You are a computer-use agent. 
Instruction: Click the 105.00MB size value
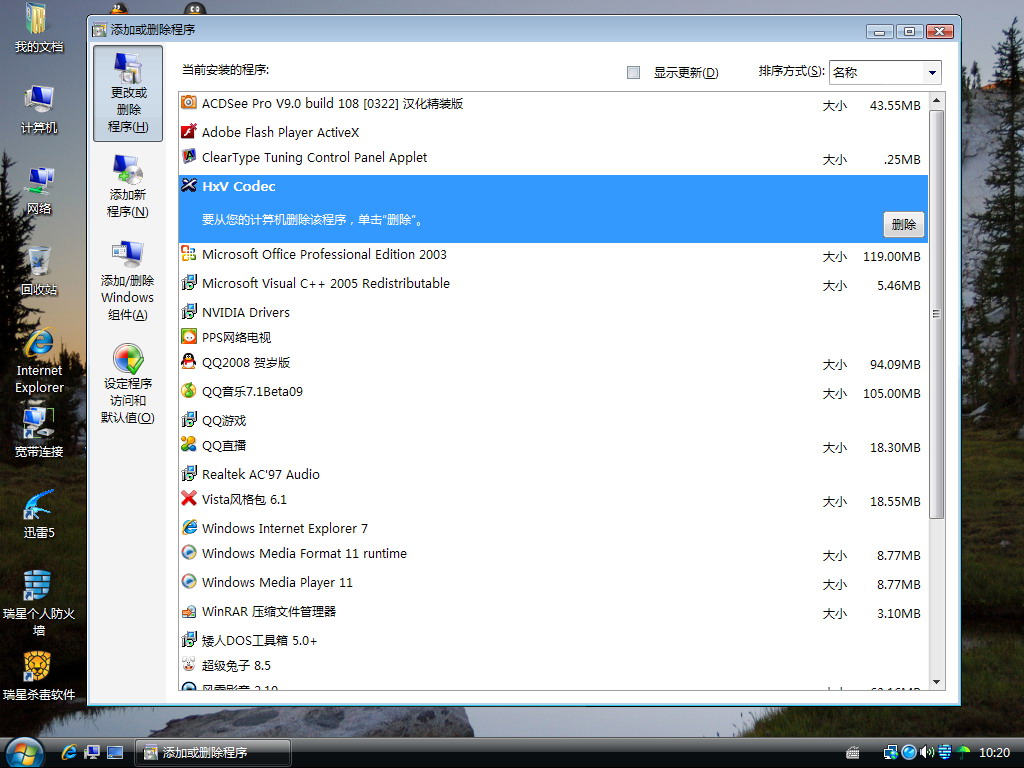point(891,394)
